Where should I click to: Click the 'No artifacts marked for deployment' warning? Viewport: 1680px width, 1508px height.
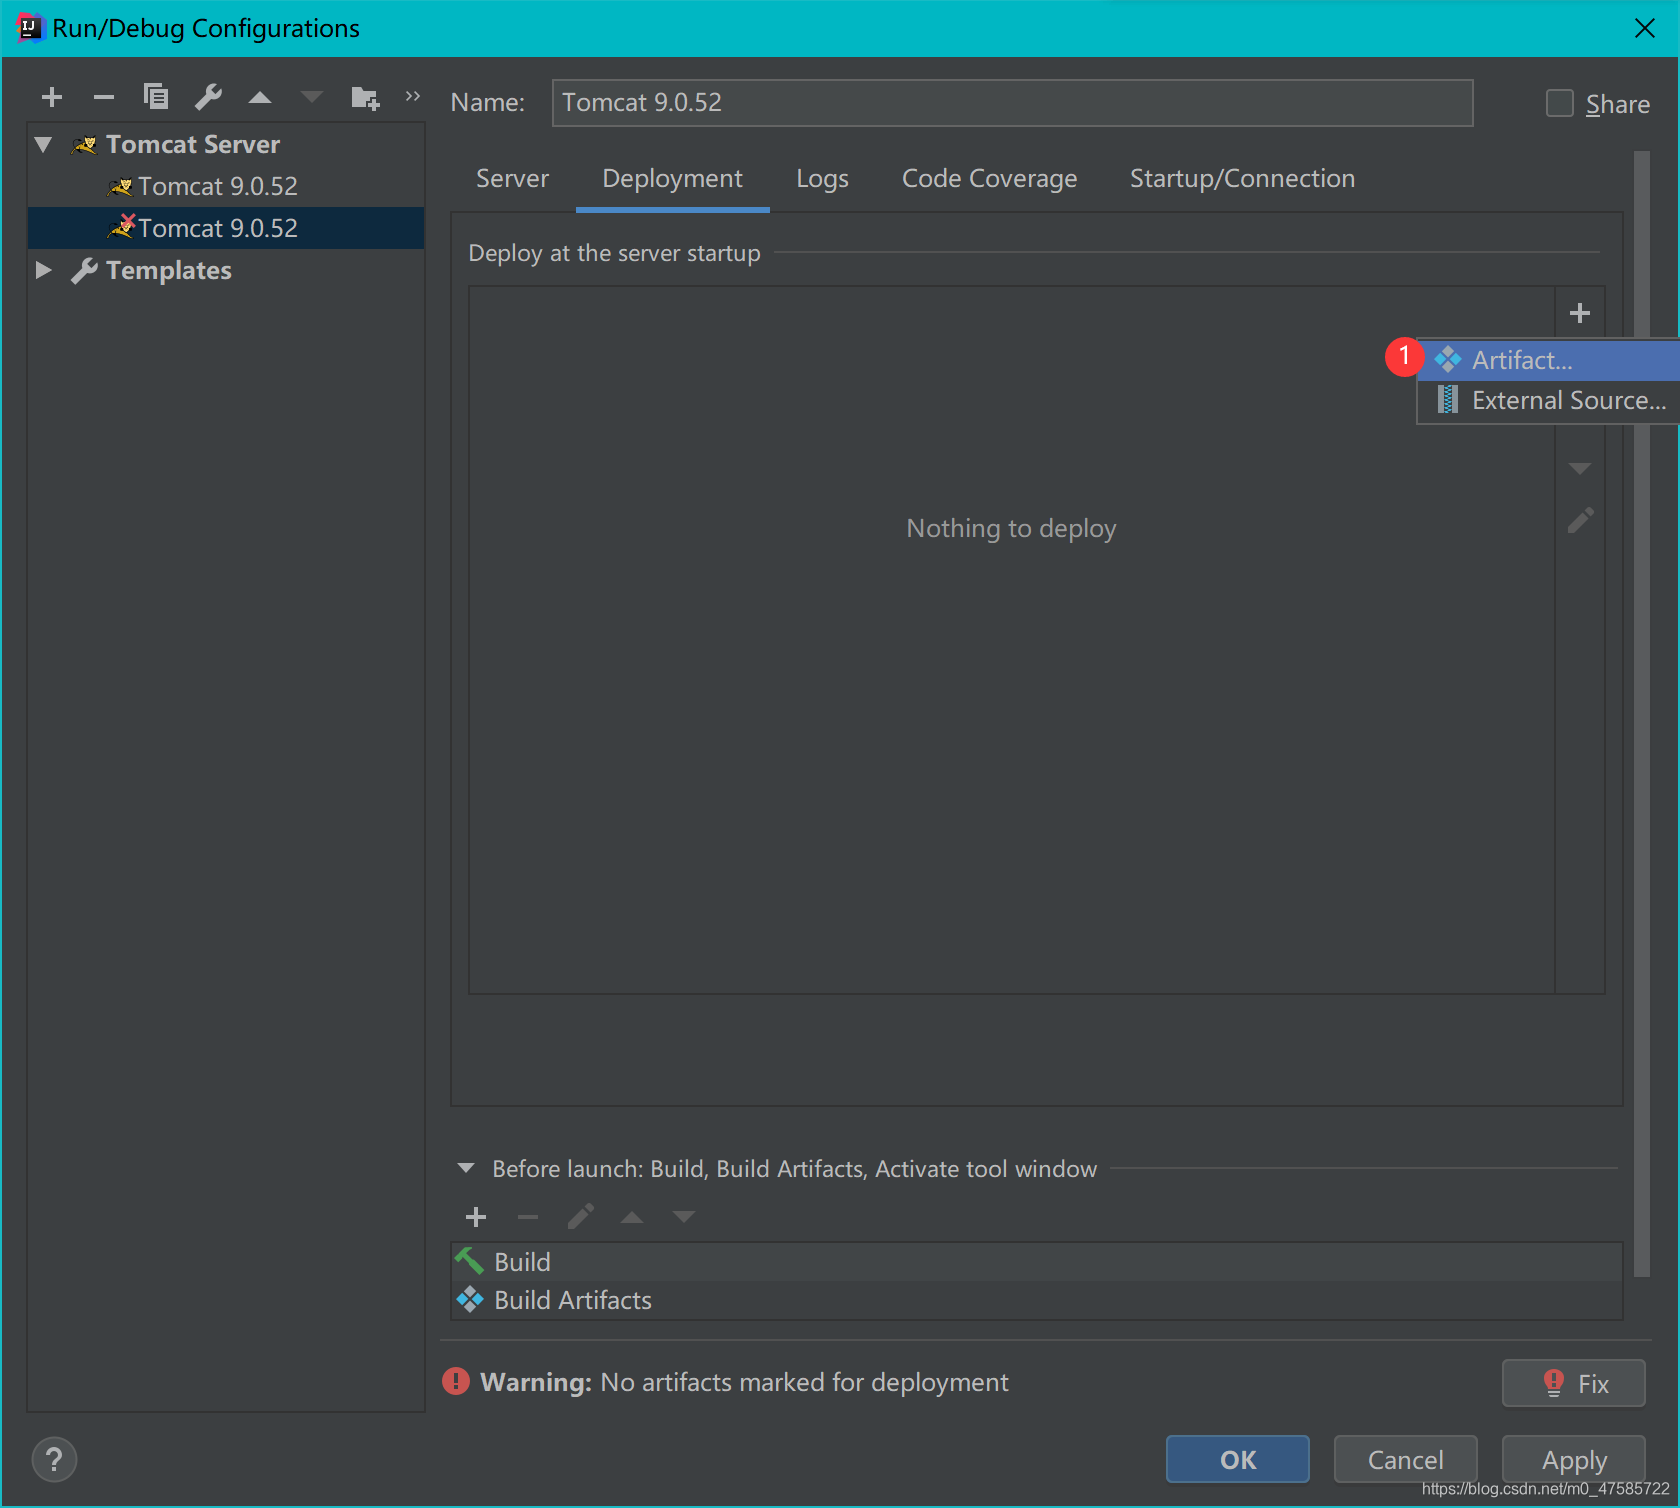[x=804, y=1382]
